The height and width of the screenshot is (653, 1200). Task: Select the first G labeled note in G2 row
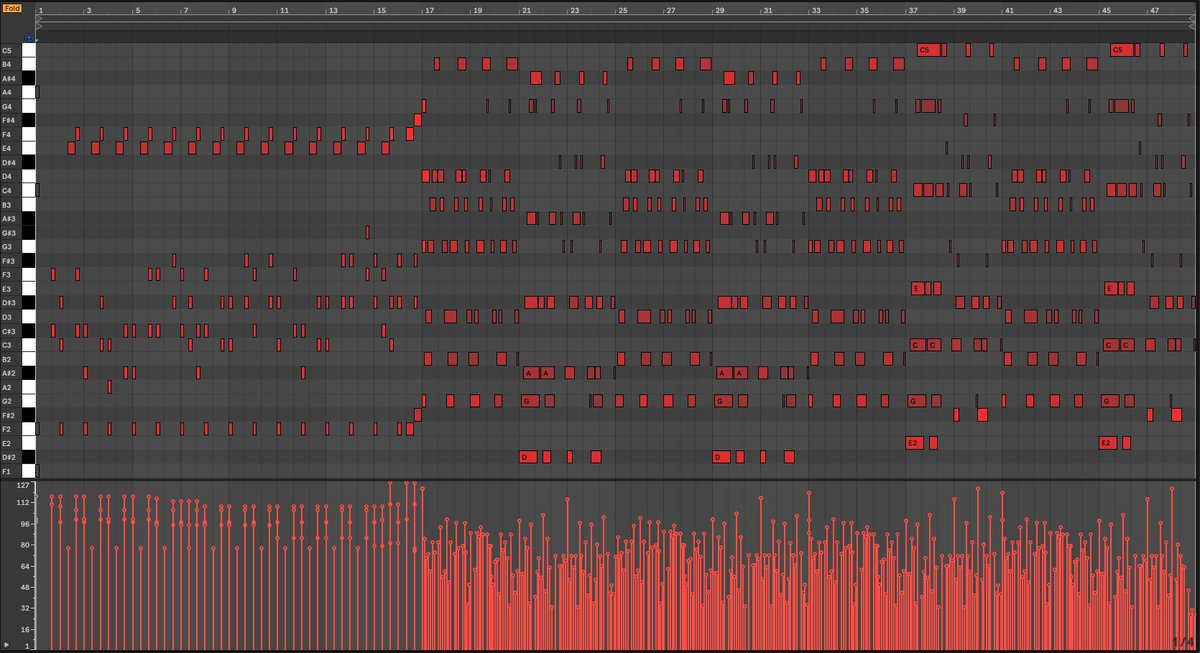pos(529,401)
